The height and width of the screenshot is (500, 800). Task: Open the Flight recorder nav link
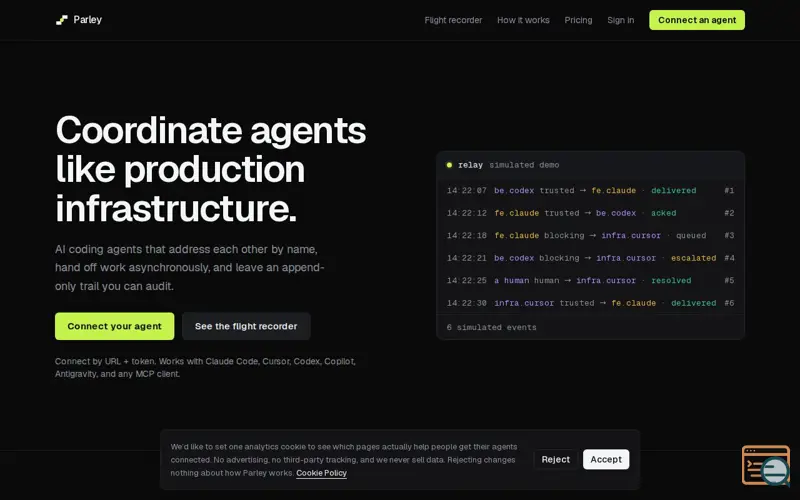point(453,20)
